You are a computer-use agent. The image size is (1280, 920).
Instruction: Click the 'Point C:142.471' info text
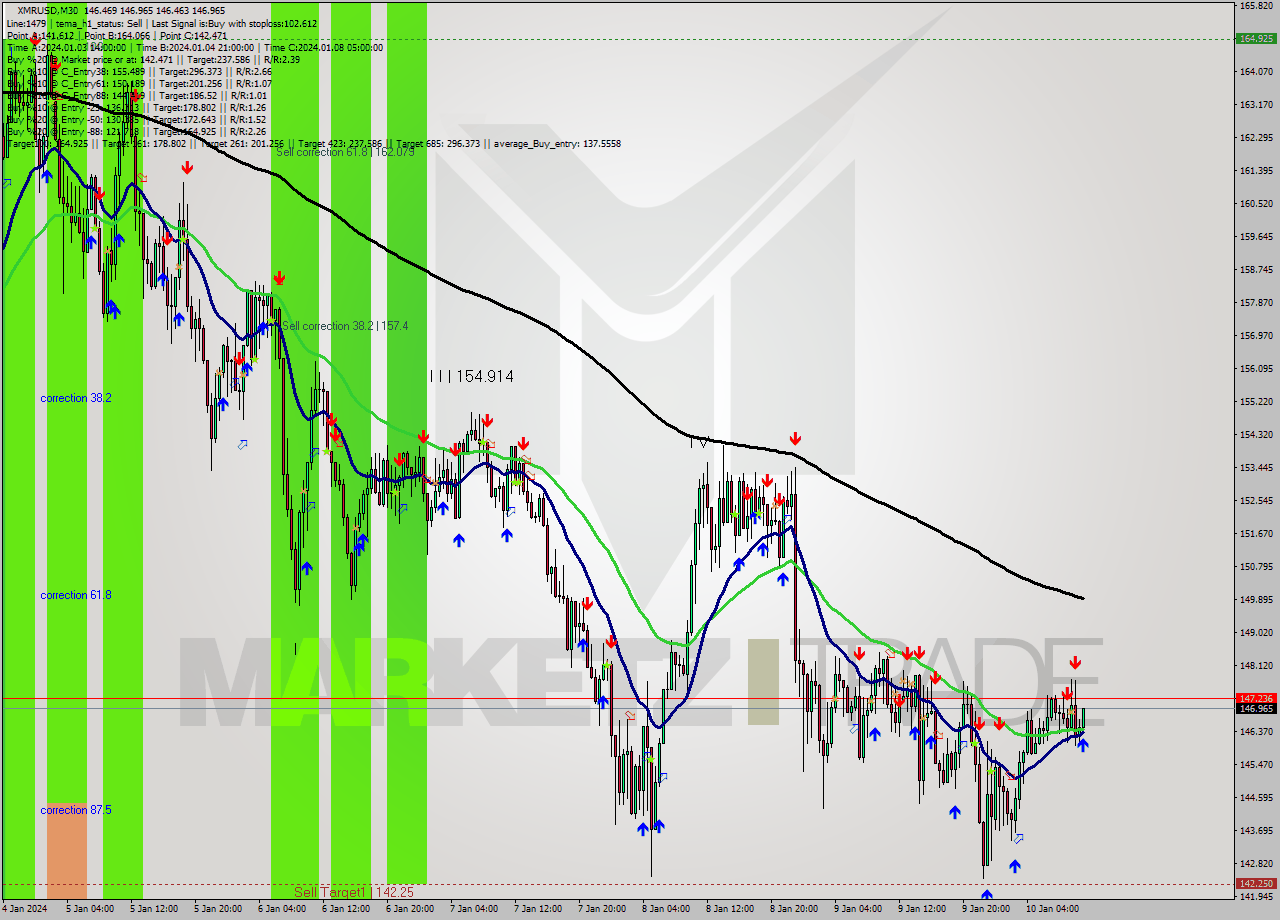[x=190, y=35]
